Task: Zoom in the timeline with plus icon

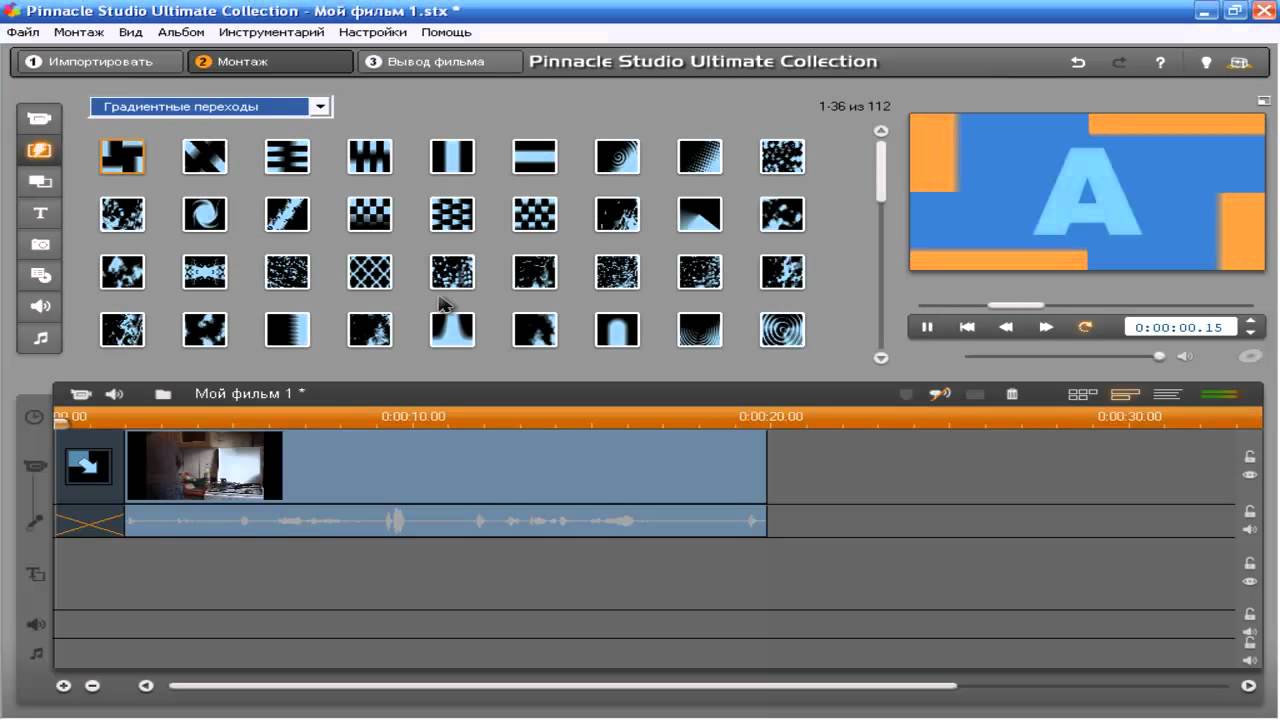Action: 64,686
